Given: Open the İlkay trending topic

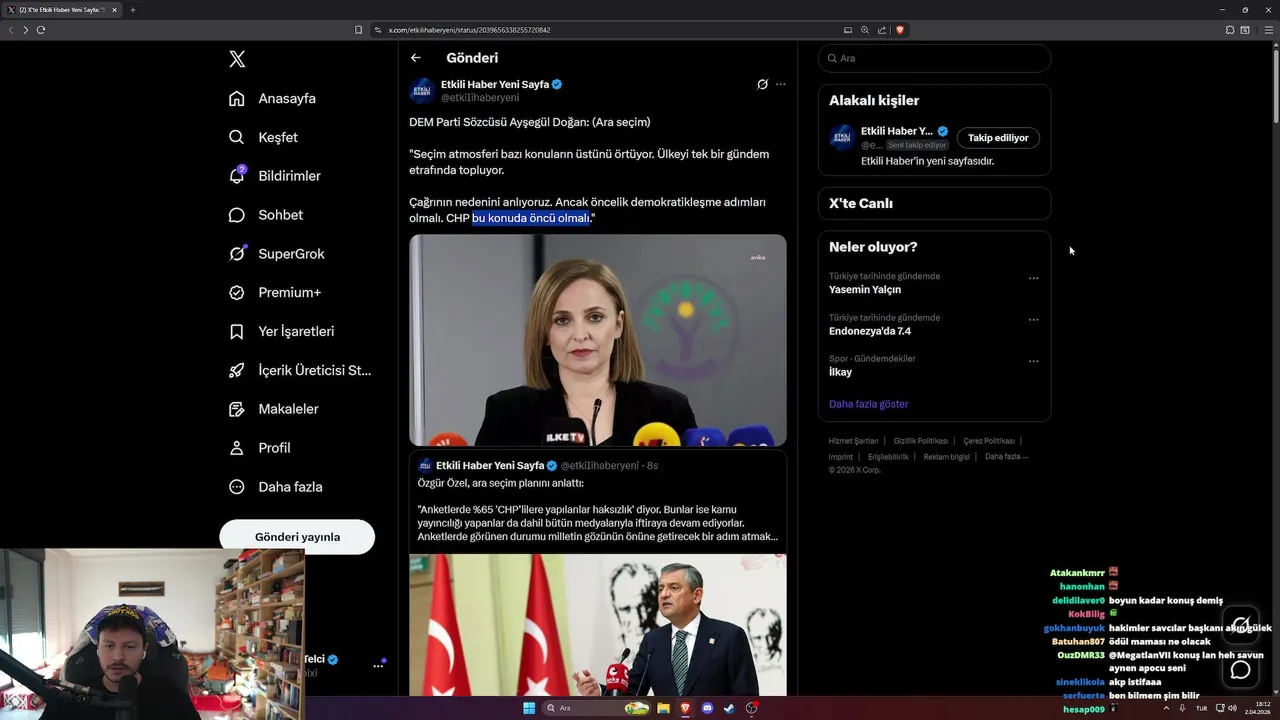Looking at the screenshot, I should click(x=841, y=372).
